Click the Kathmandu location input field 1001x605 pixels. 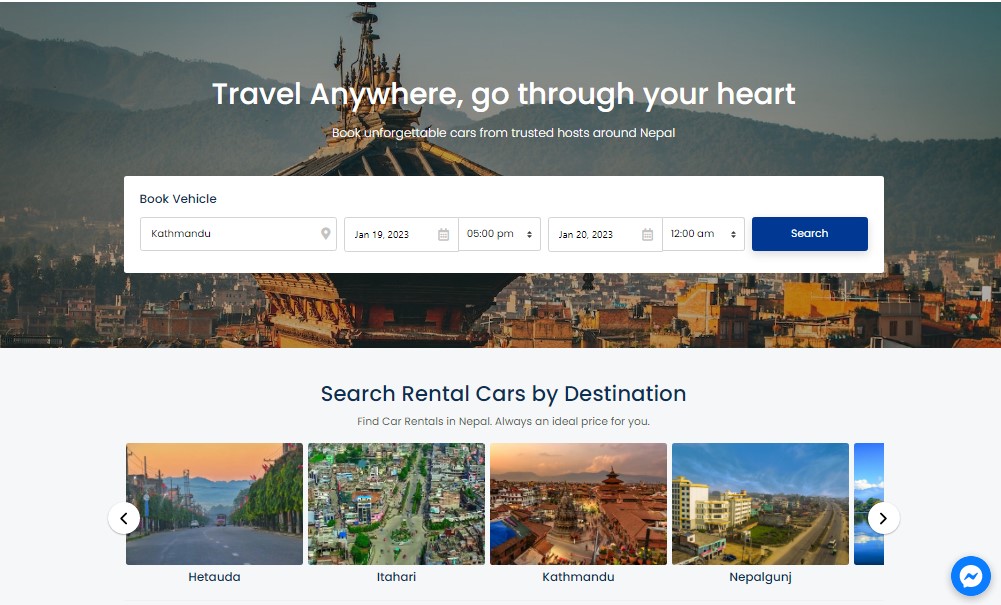pos(238,234)
